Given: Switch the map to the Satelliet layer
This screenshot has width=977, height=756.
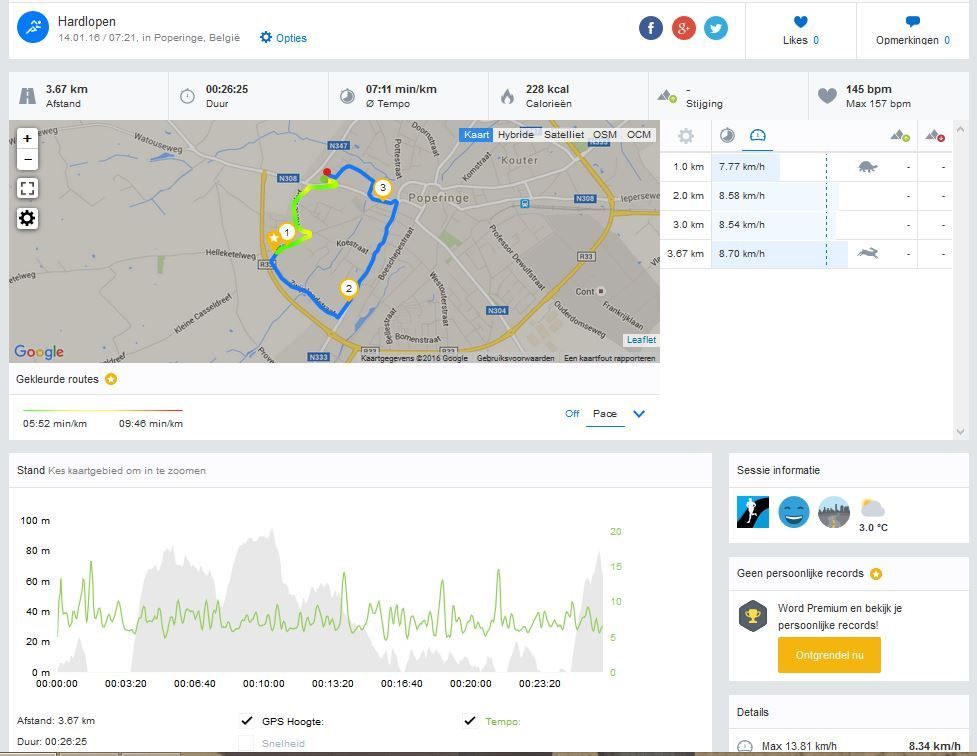Looking at the screenshot, I should click(564, 135).
